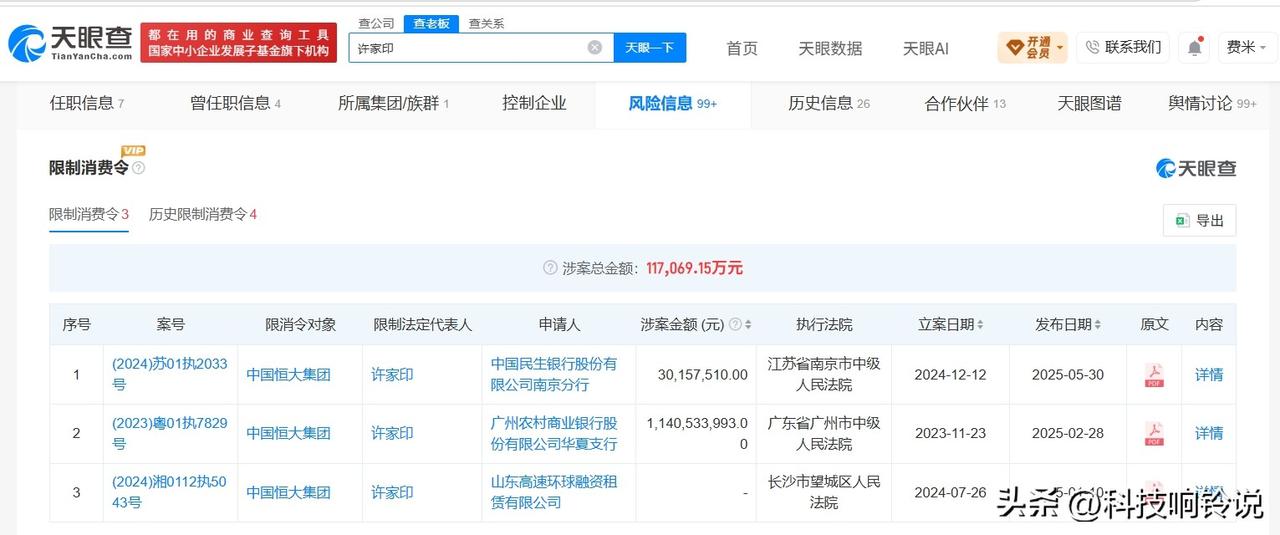
Task: Open 天眼AI navigation item
Action: (925, 48)
